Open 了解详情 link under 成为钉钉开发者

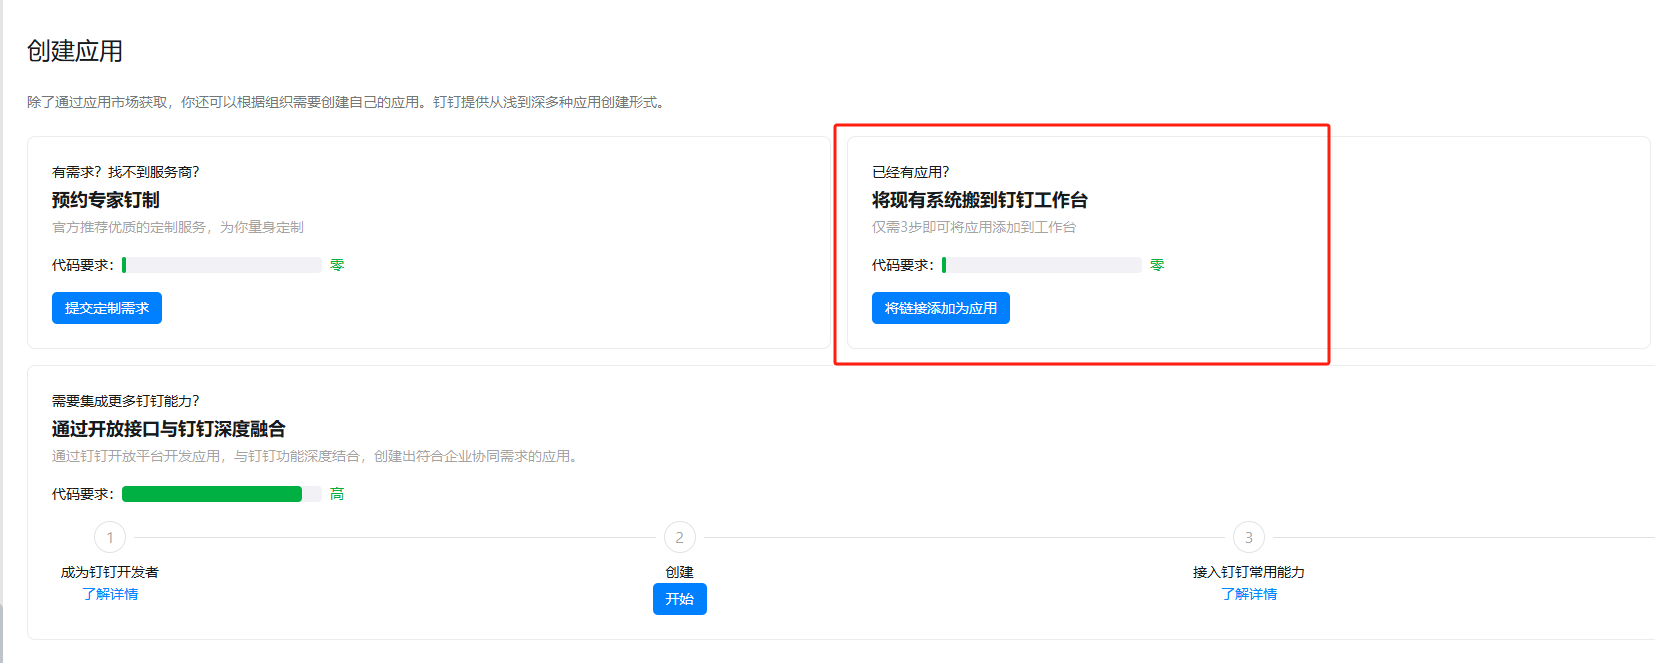(x=110, y=594)
